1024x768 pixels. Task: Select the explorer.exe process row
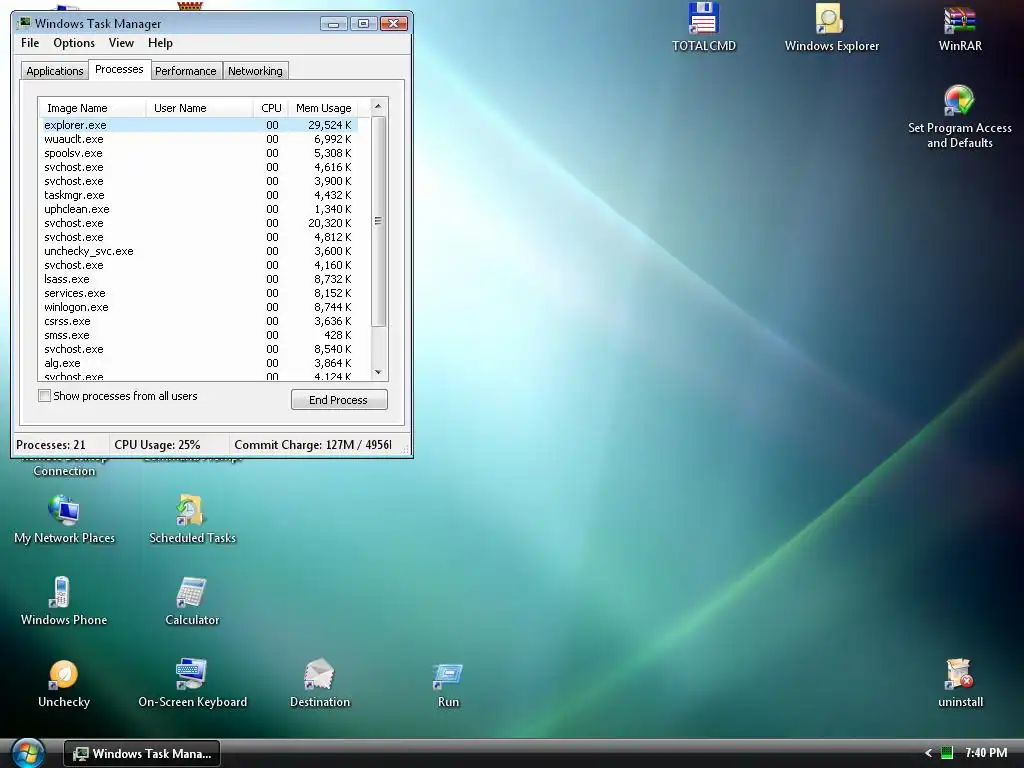[x=199, y=125]
